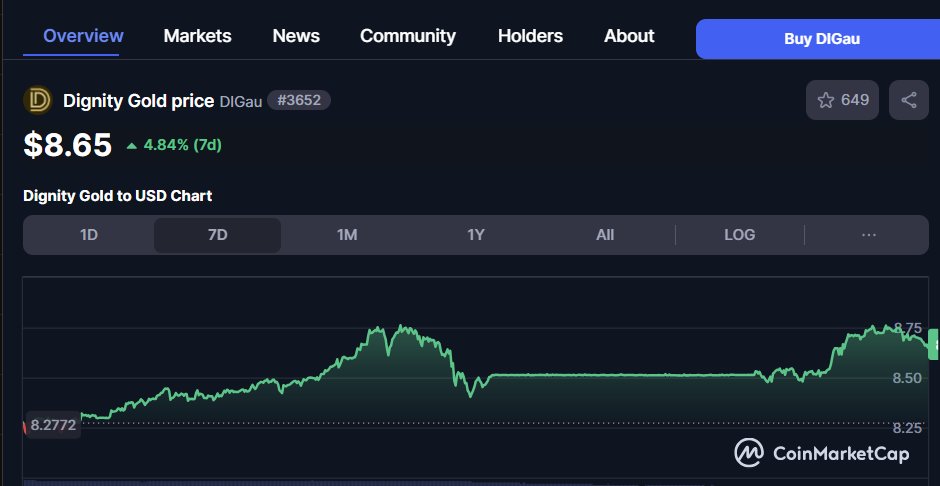Viewport: 940px width, 486px height.
Task: Open the Overview tab
Action: click(x=83, y=36)
